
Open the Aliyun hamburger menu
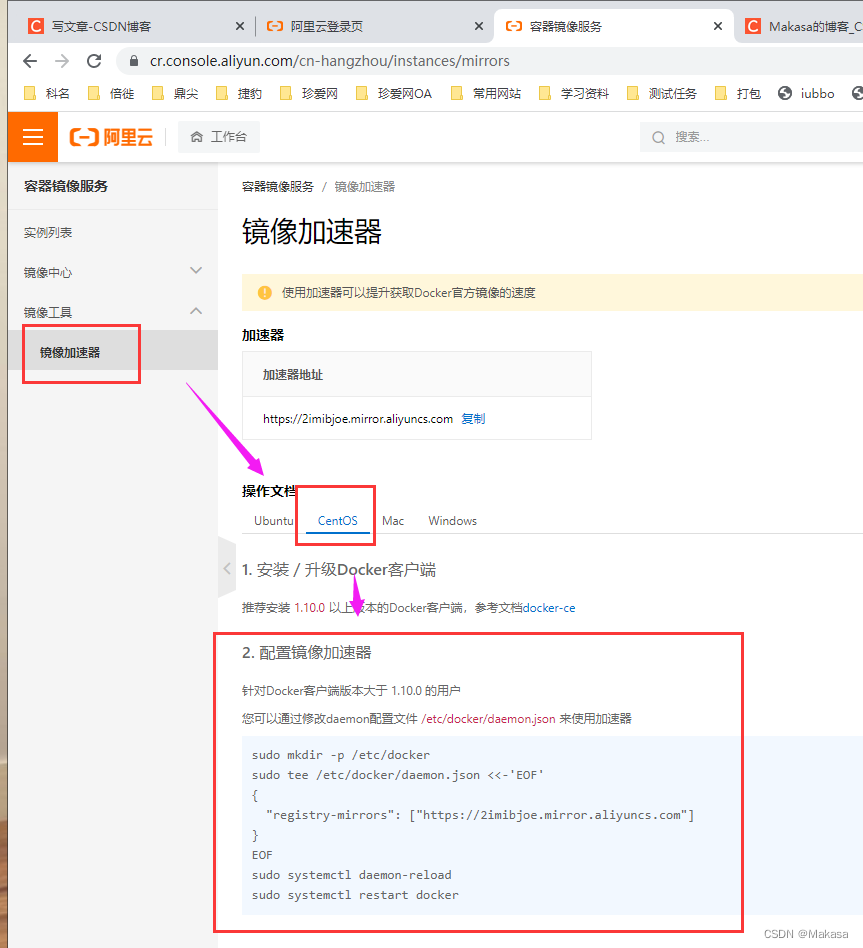pyautogui.click(x=33, y=137)
